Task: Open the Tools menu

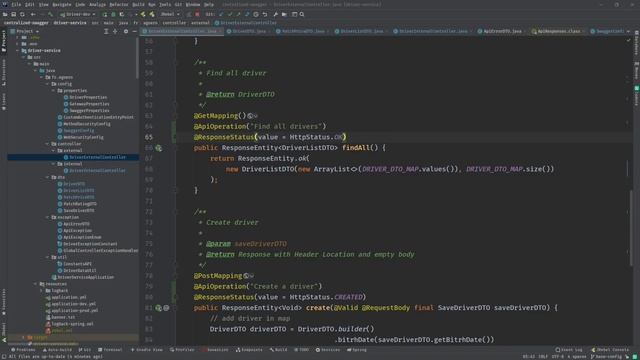Action: [x=165, y=4]
